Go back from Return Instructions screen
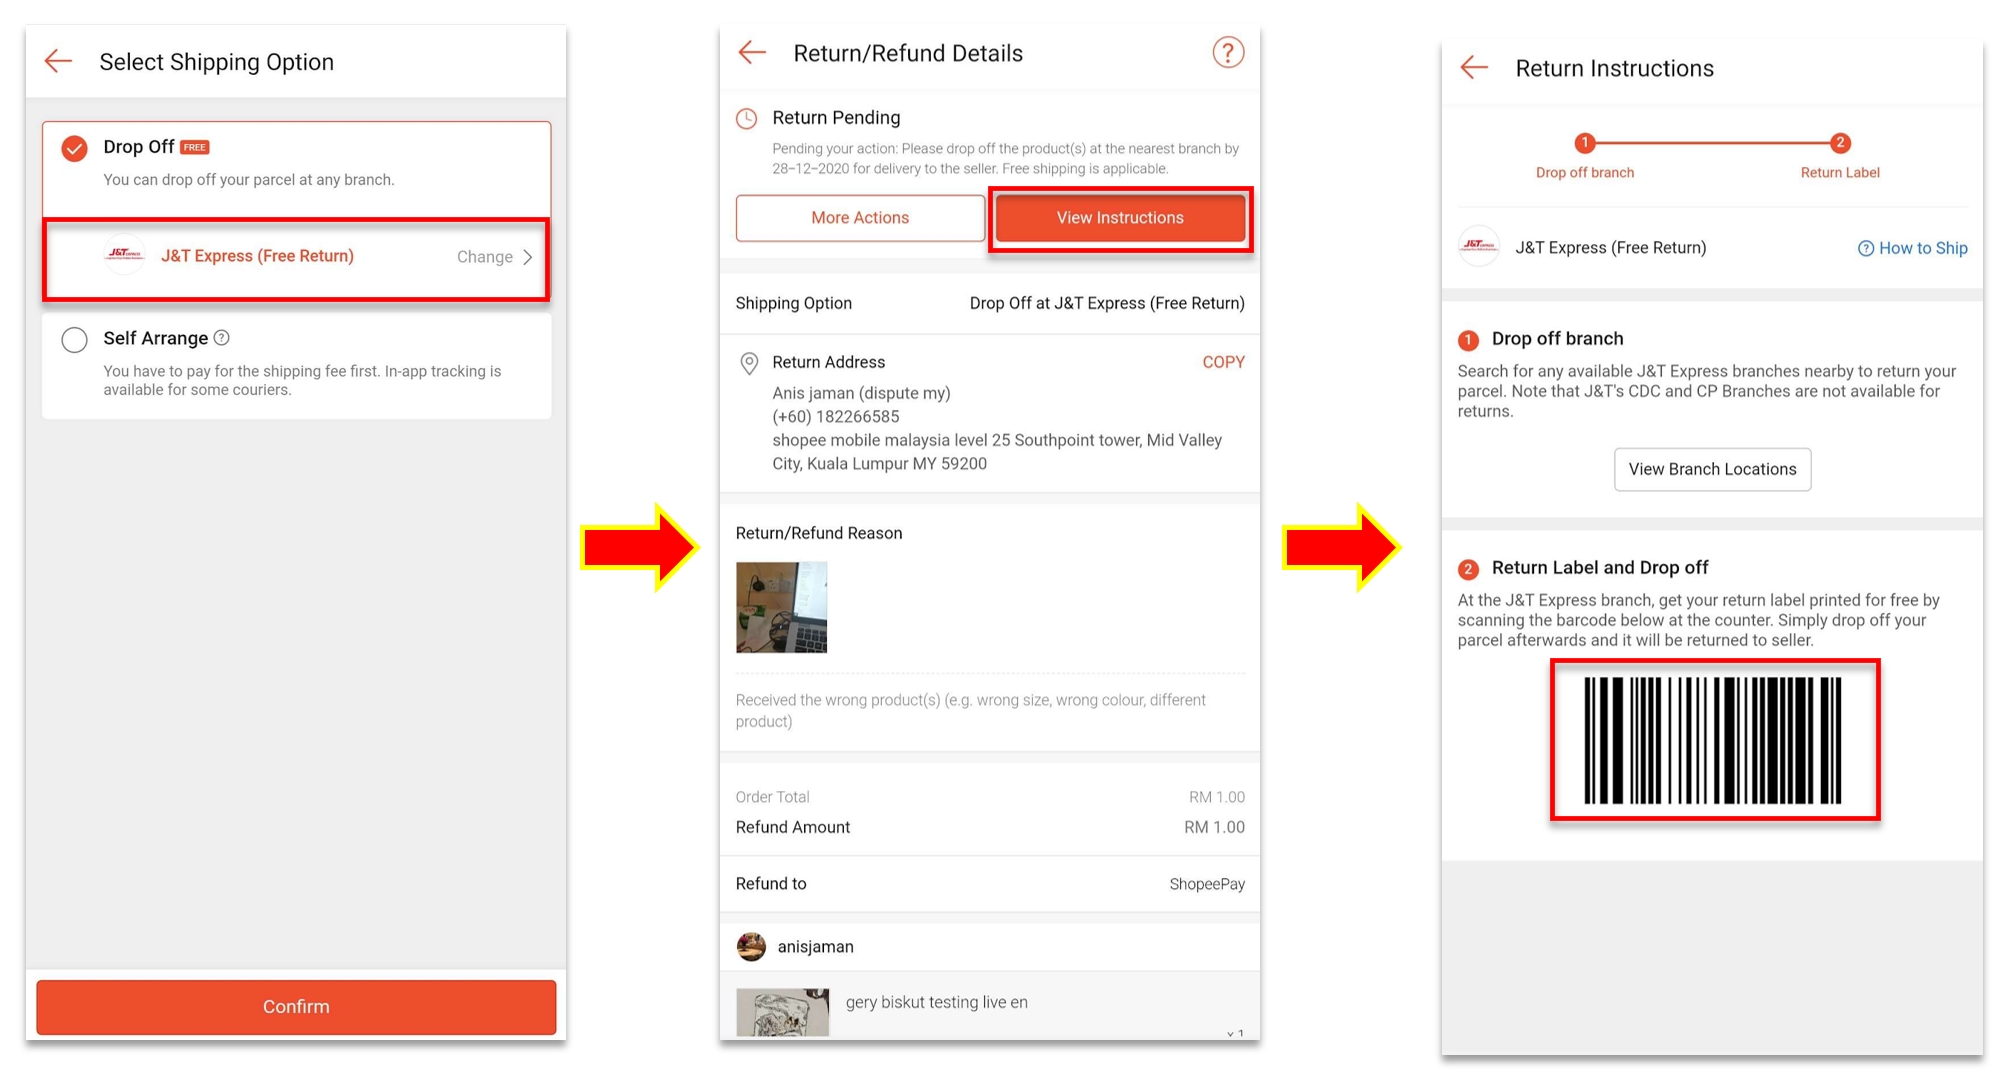This screenshot has height=1072, width=1997. point(1474,68)
